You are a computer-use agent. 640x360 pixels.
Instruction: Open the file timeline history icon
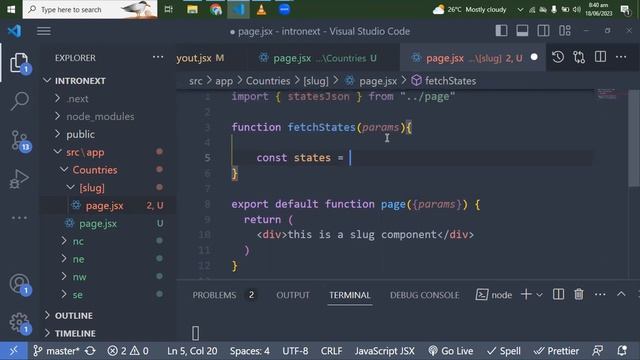pyautogui.click(x=558, y=57)
